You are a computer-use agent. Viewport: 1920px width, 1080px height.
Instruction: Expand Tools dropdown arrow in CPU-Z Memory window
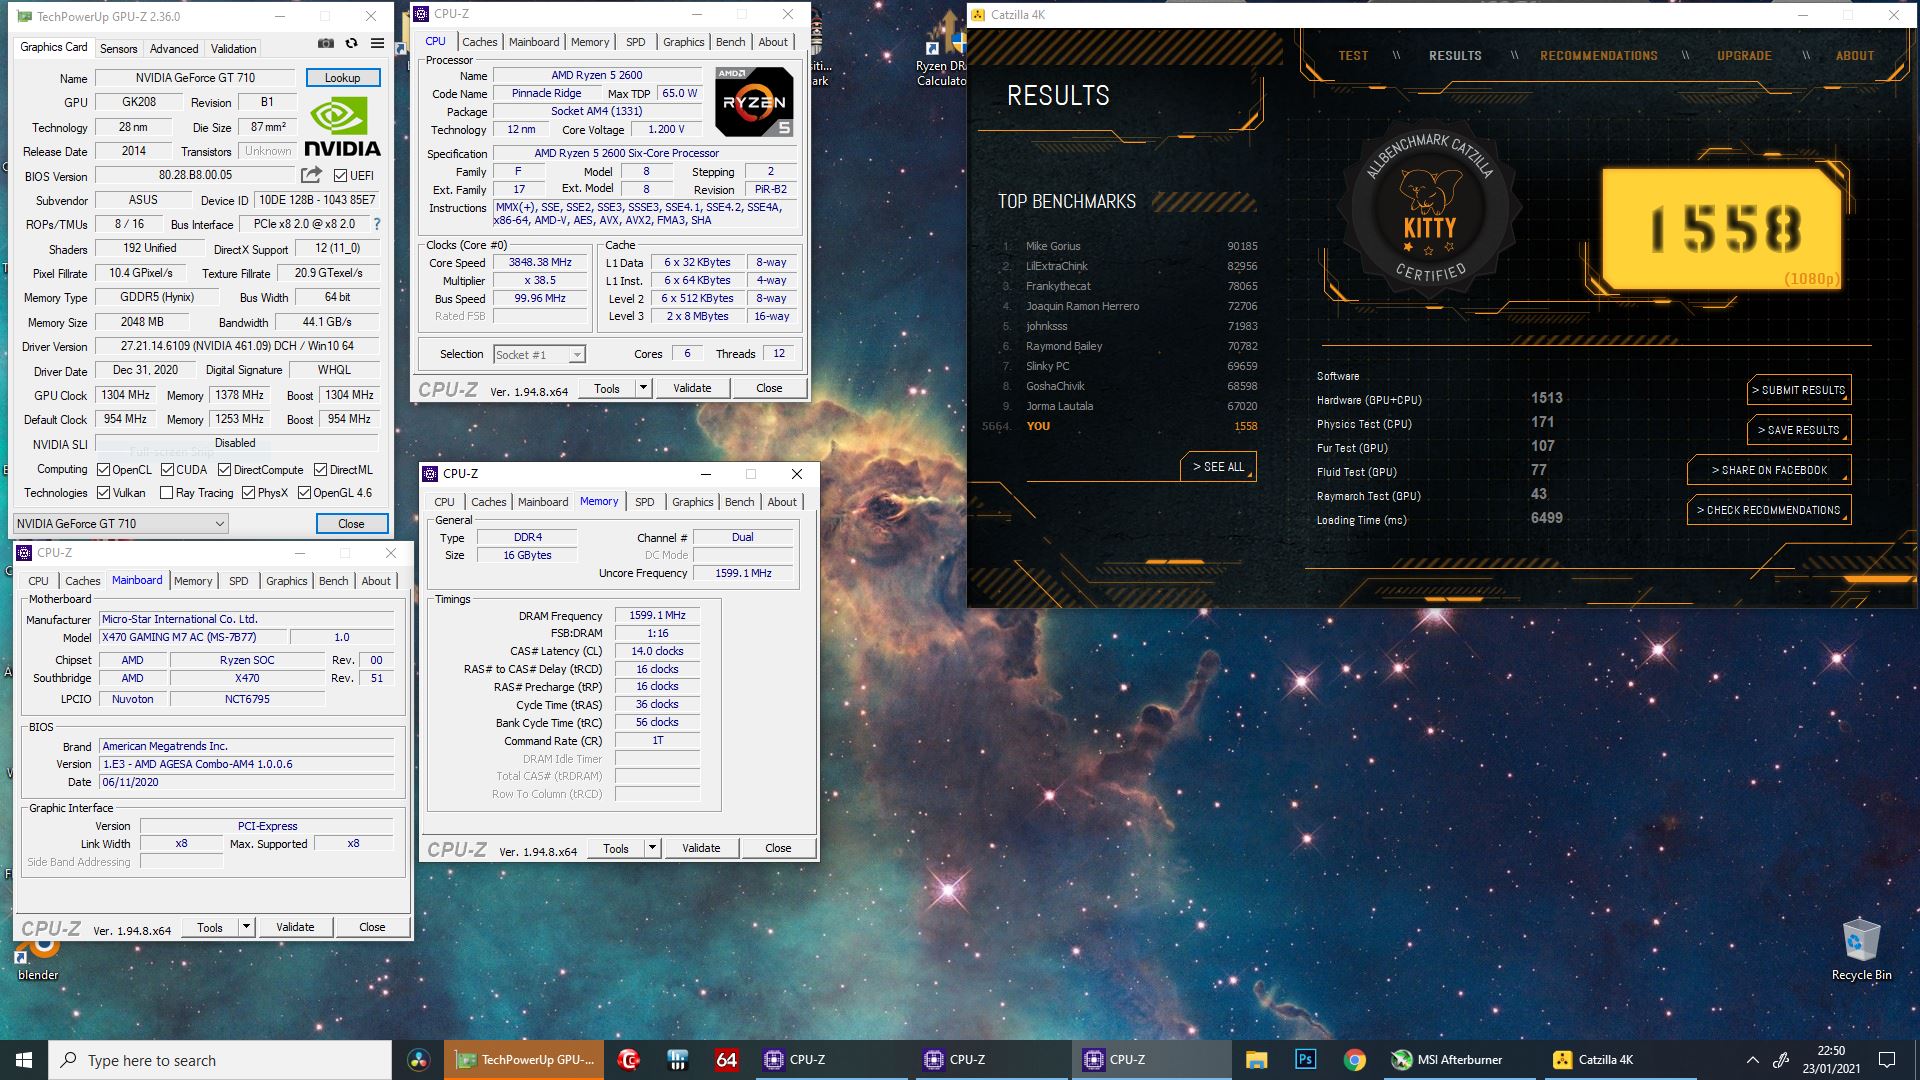tap(652, 848)
